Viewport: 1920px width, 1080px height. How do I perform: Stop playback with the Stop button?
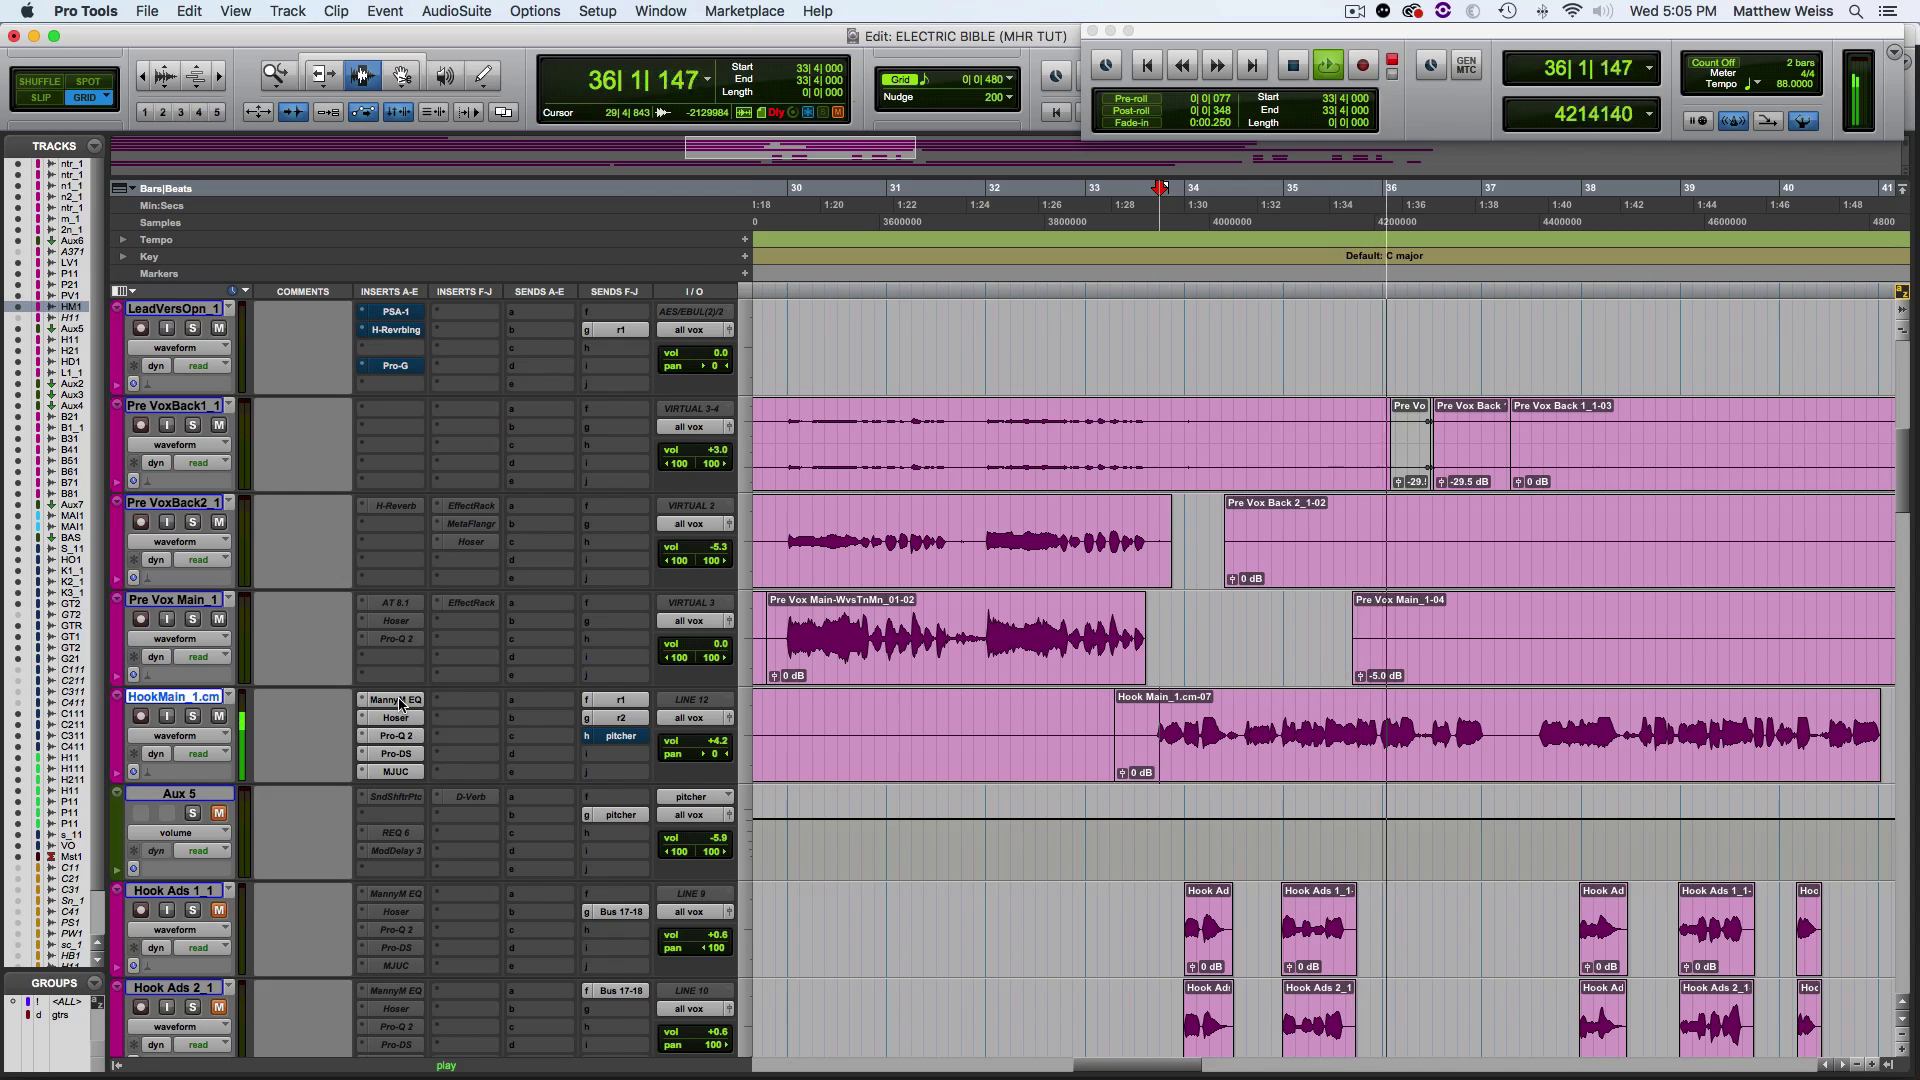pos(1292,66)
